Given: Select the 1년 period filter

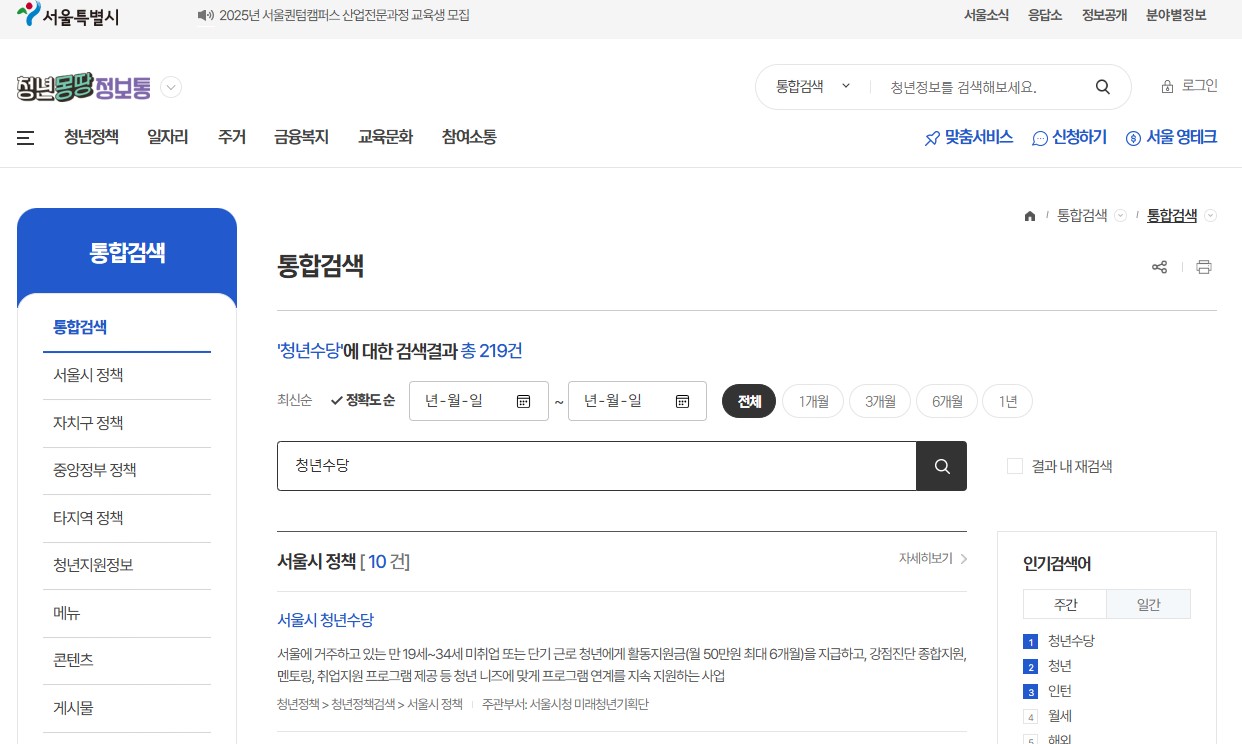Looking at the screenshot, I should (x=1007, y=401).
